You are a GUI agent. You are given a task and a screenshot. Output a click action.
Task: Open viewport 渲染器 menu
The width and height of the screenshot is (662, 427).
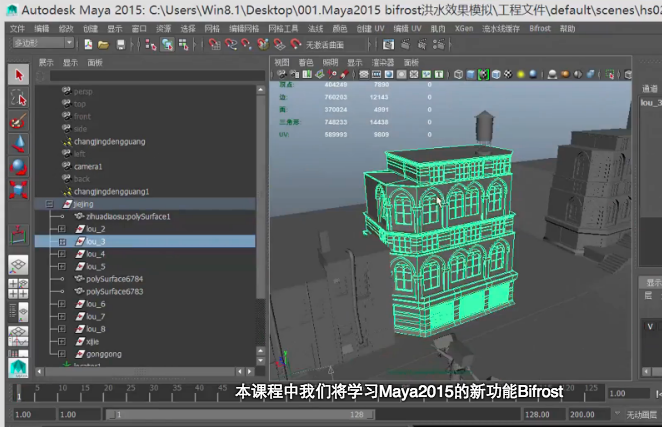pos(383,63)
